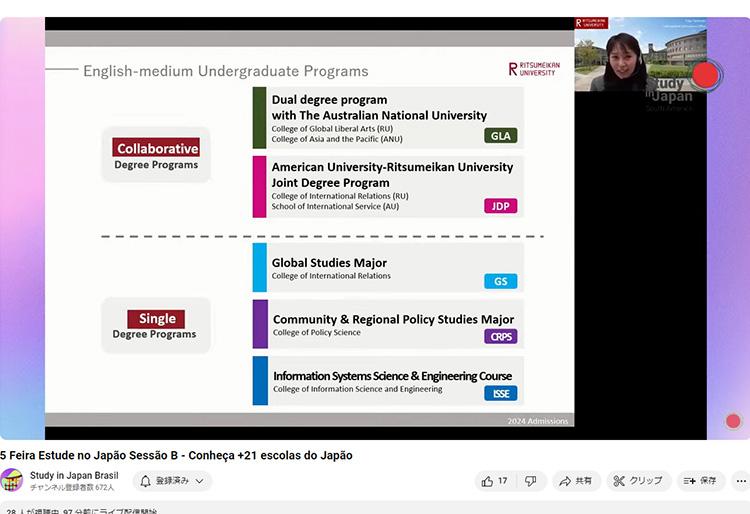Click the Single Degree Programs label
Screen dimensions: 750x514
coord(156,325)
